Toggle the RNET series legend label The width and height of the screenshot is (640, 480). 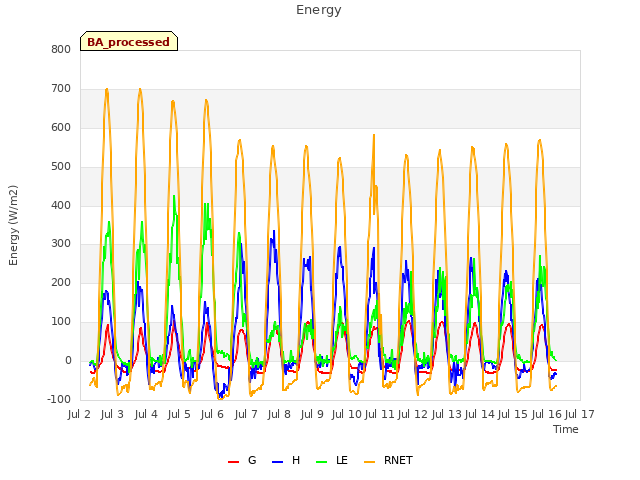(x=398, y=460)
